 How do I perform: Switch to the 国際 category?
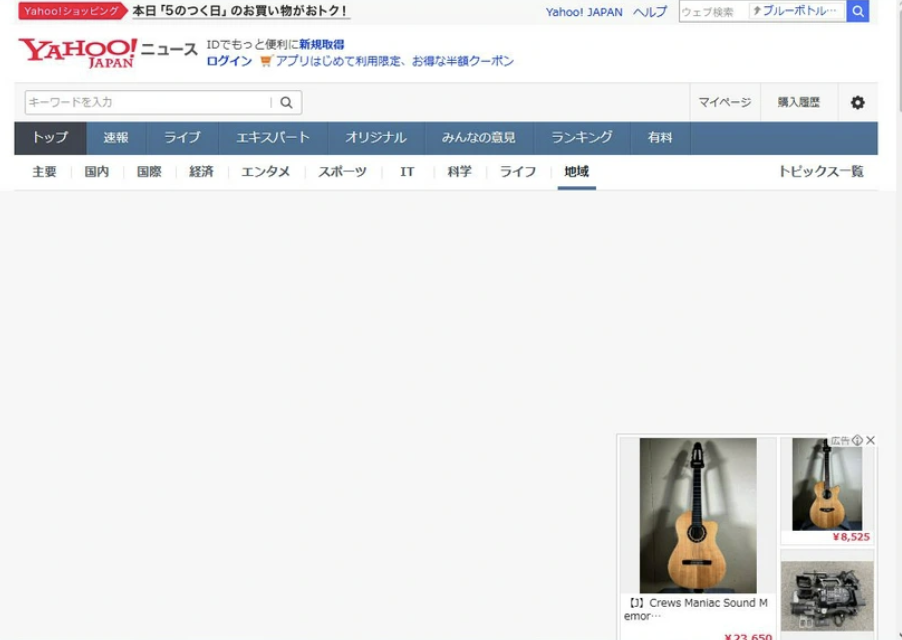pyautogui.click(x=149, y=171)
